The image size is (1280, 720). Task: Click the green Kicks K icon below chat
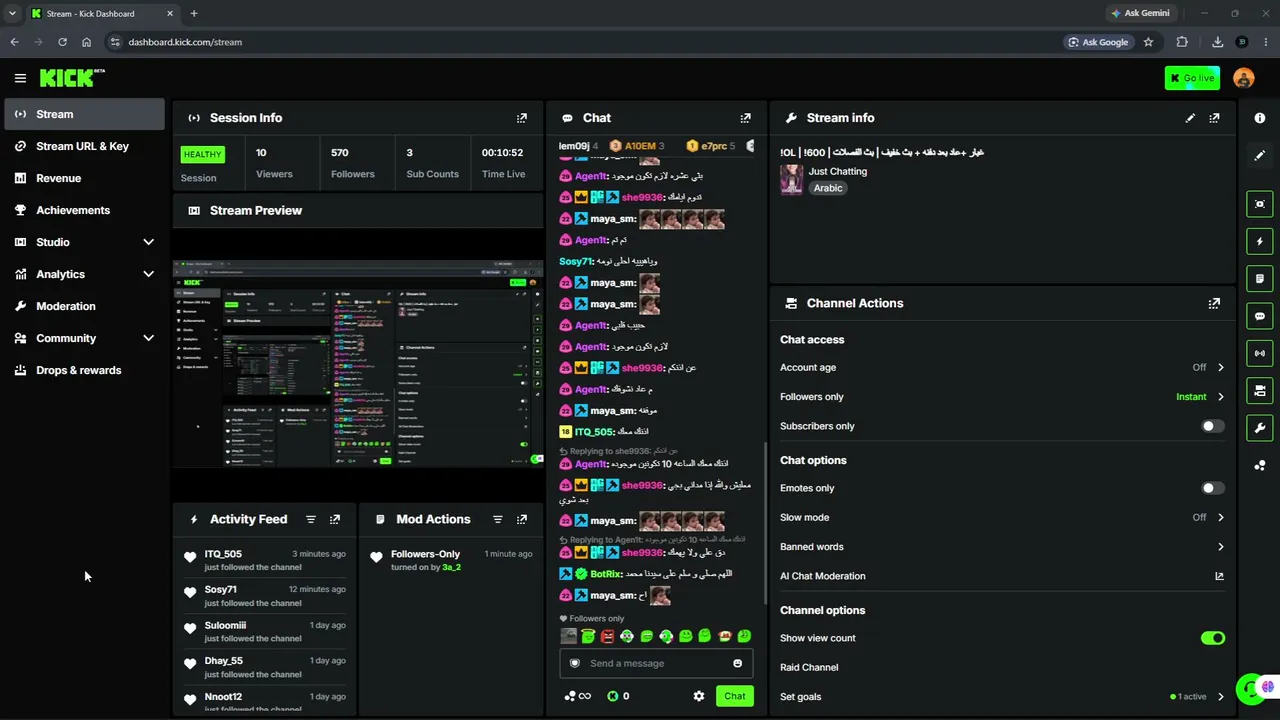[x=613, y=696]
